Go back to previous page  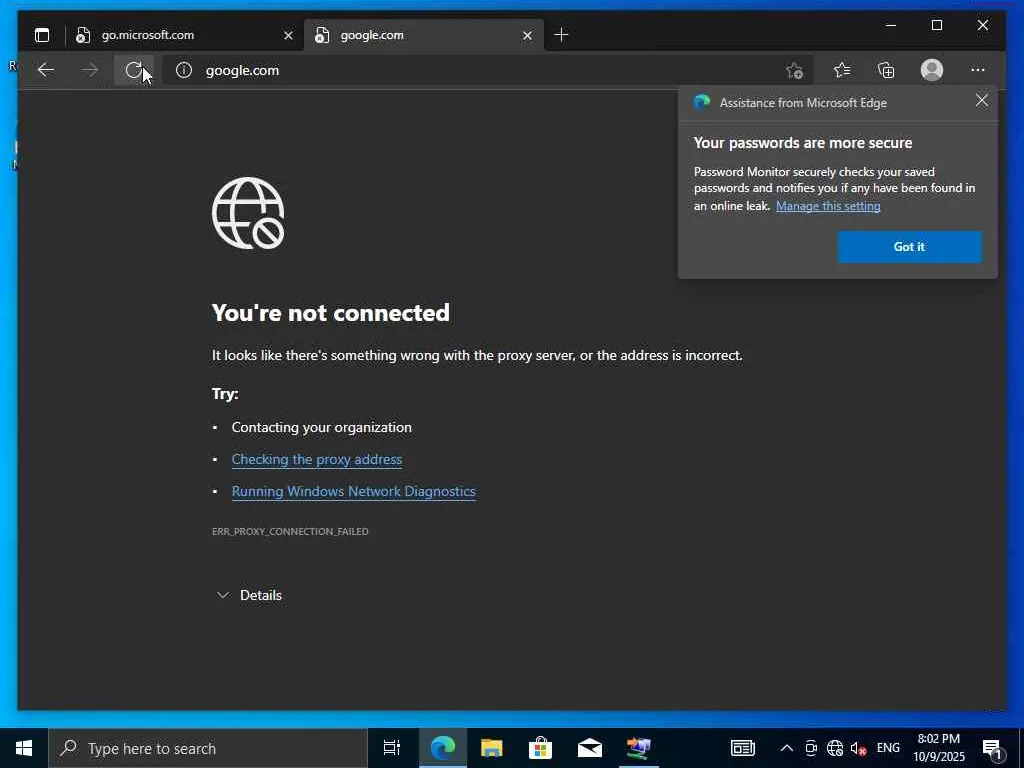point(46,70)
